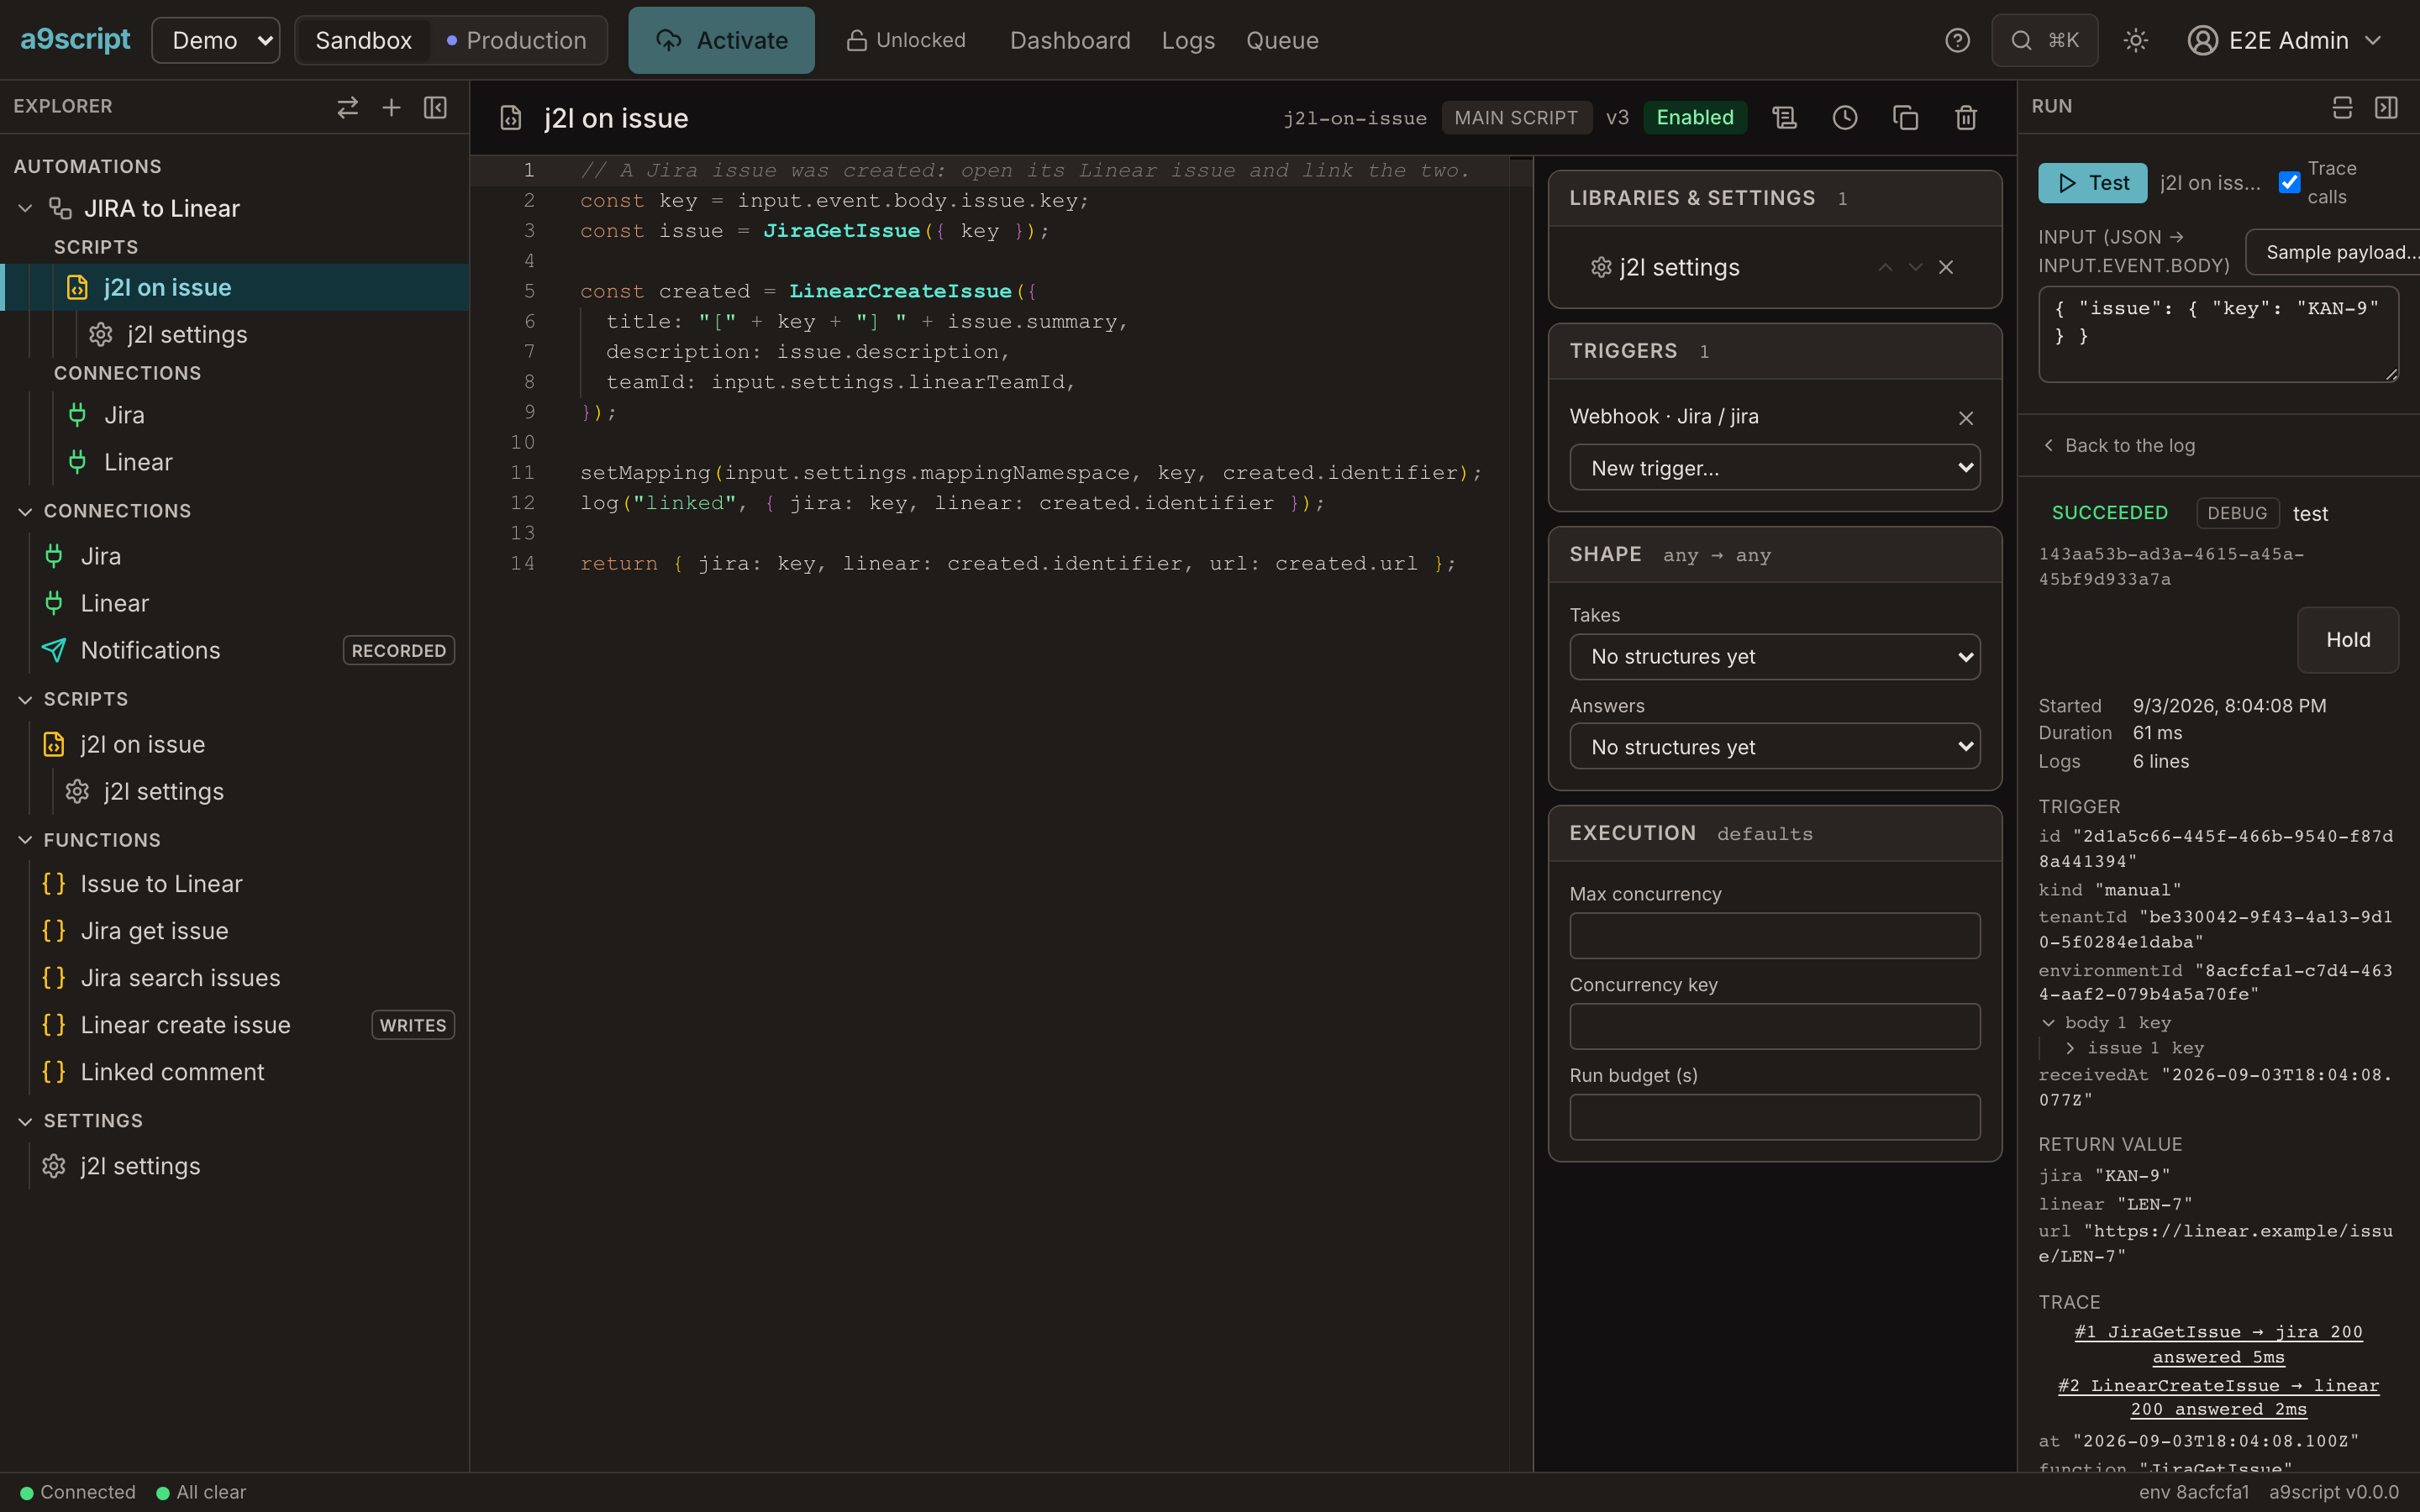Switch to Production environment
The image size is (2420, 1512).
(x=517, y=40)
